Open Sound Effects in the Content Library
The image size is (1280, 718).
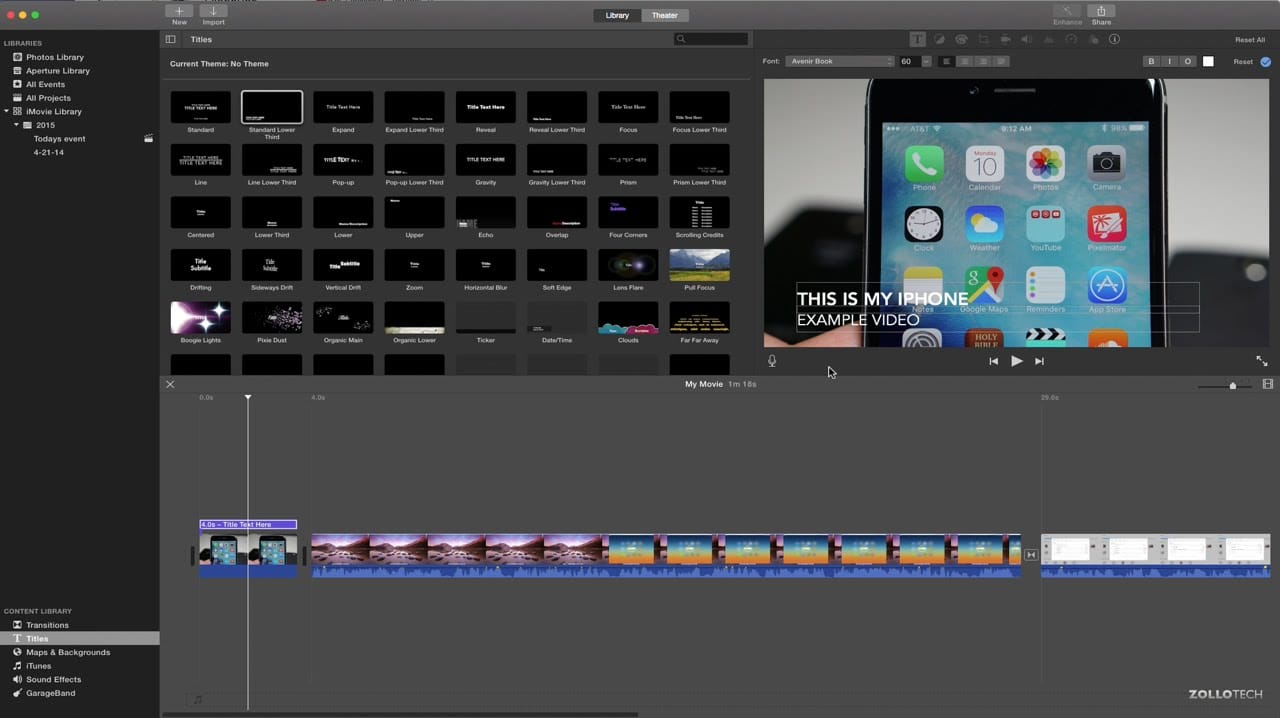click(54, 679)
